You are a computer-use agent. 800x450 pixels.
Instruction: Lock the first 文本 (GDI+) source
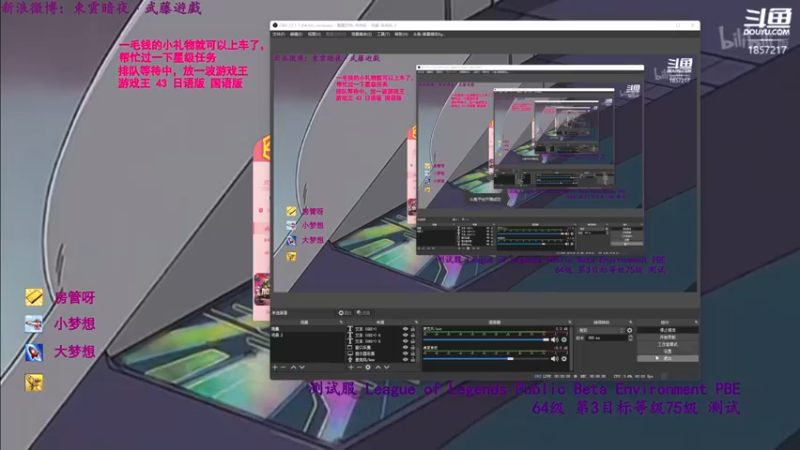(413, 329)
